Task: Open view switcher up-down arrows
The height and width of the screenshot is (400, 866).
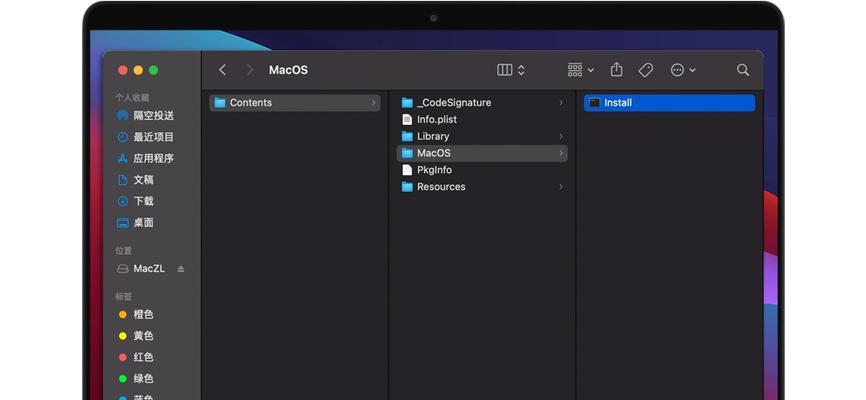Action: coord(521,70)
